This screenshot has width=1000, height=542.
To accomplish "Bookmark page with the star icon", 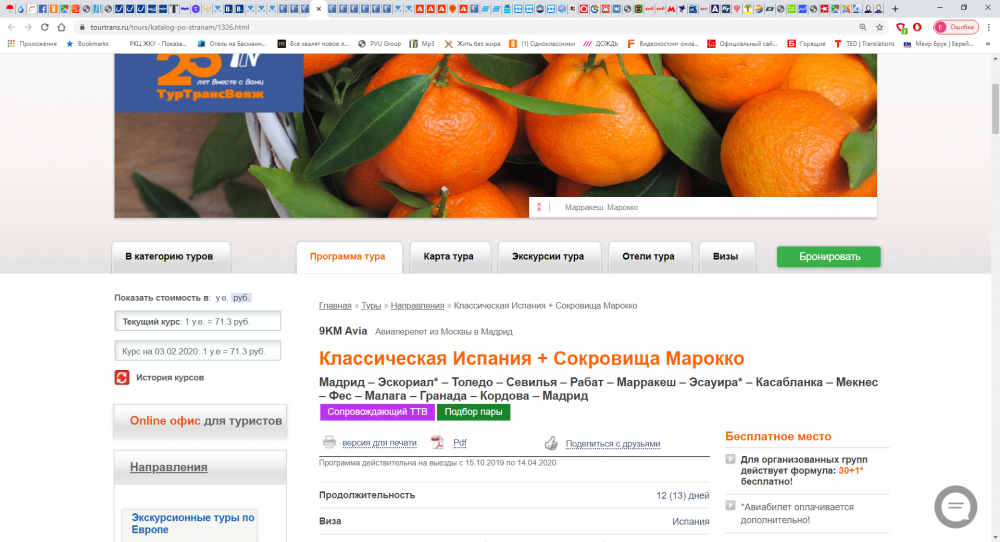I will (x=880, y=27).
